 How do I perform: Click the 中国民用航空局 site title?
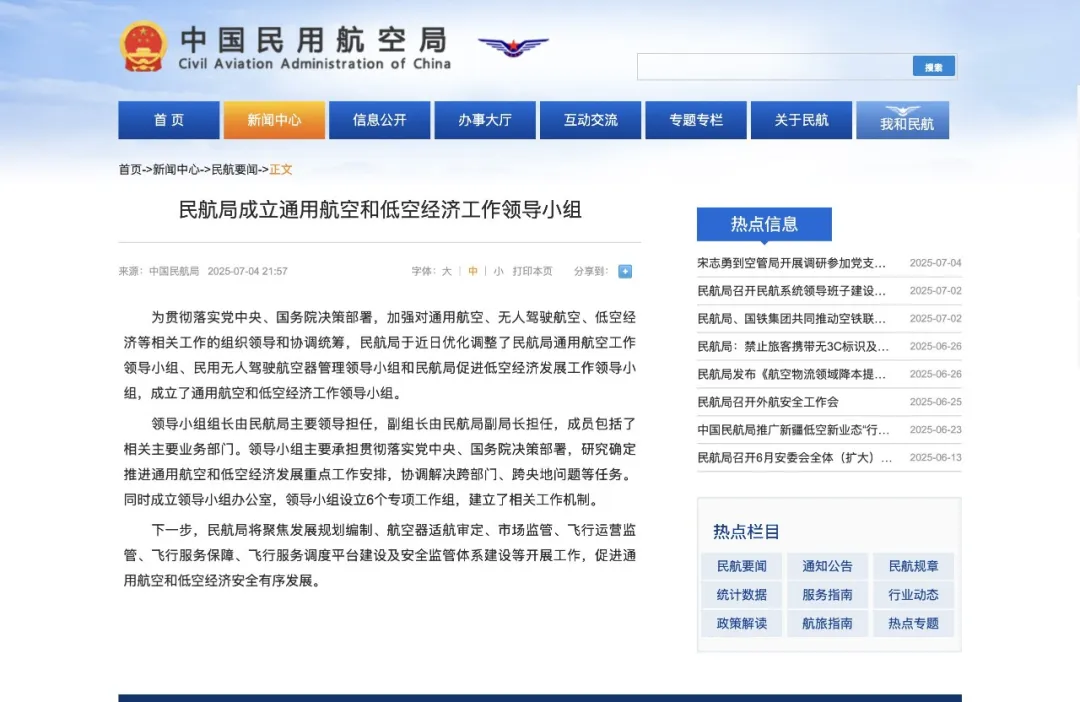(x=314, y=41)
